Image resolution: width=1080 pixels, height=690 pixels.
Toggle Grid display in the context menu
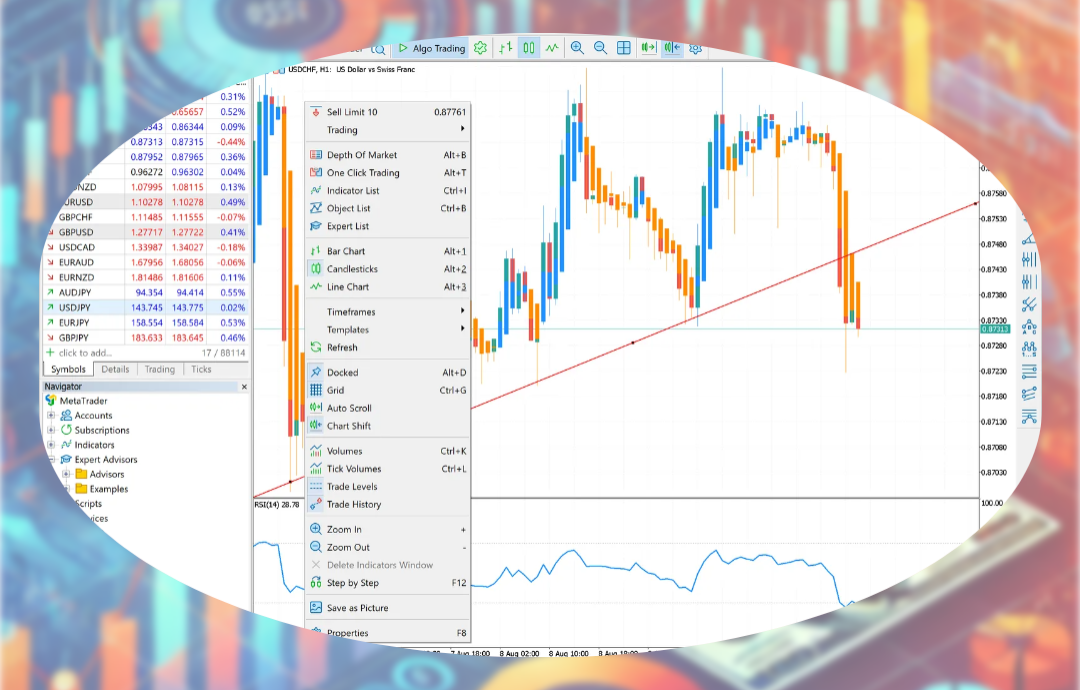pyautogui.click(x=387, y=390)
